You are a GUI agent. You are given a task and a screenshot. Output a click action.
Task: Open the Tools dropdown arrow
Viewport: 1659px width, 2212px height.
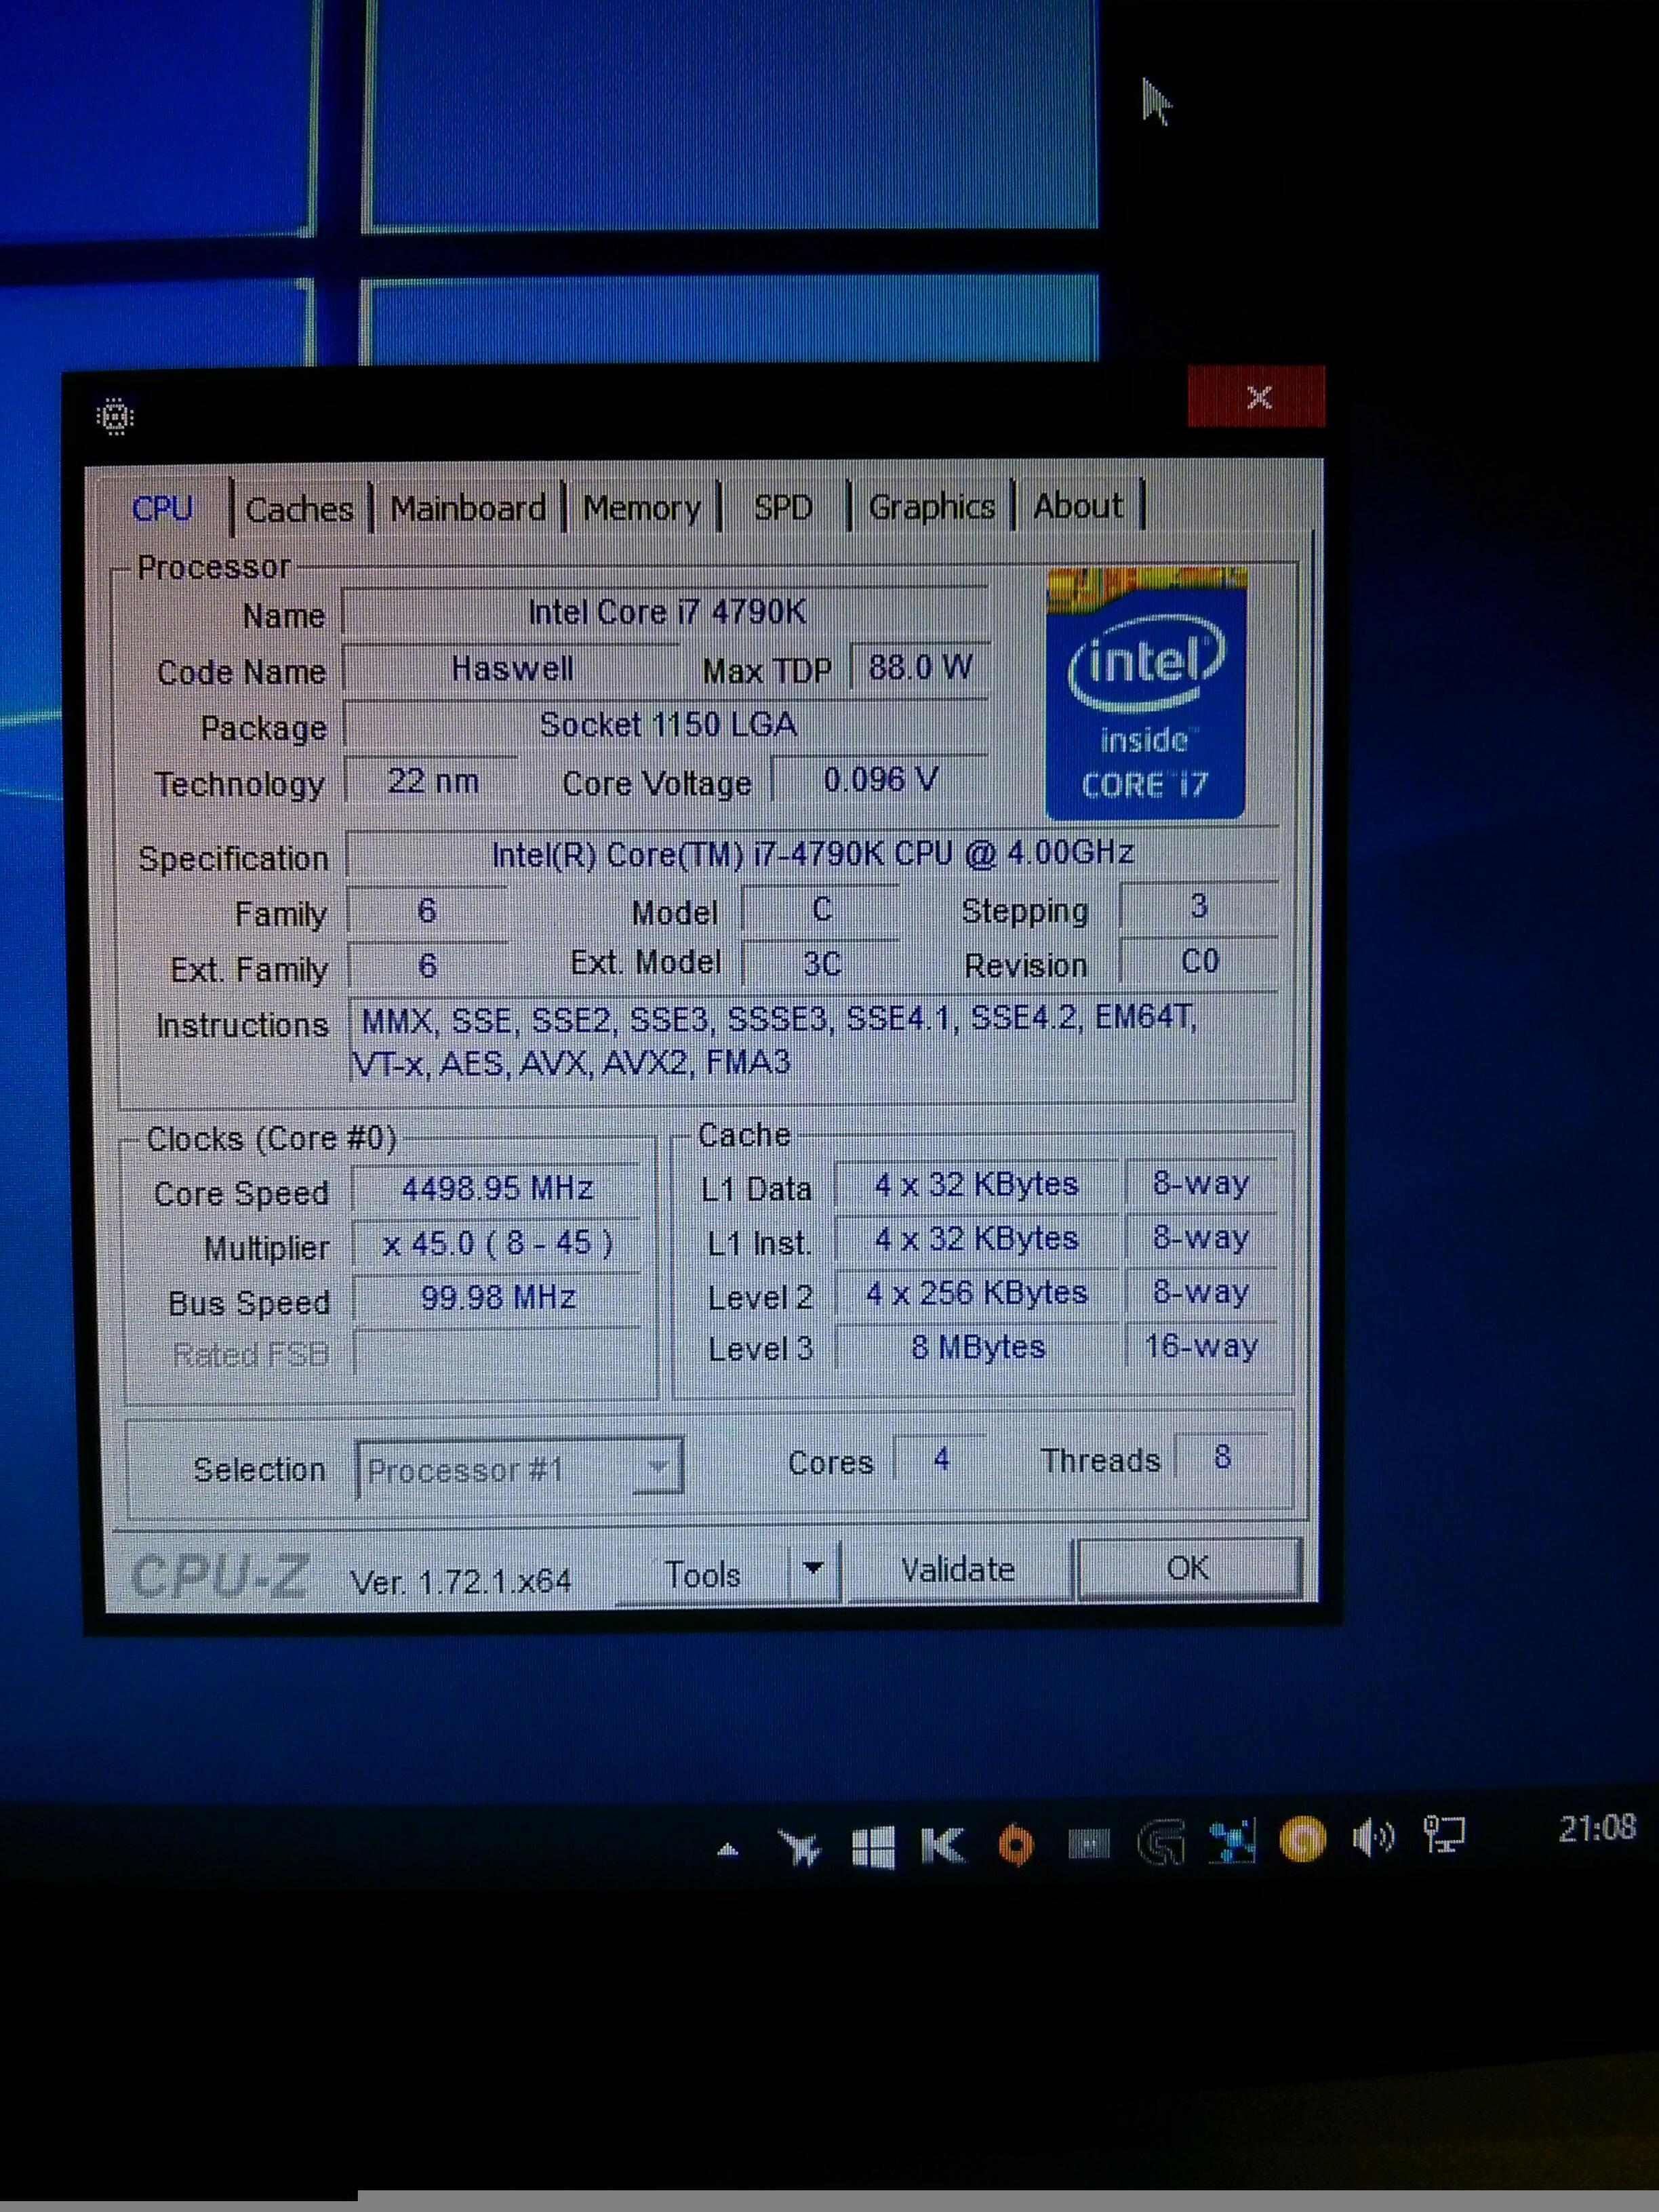click(x=814, y=1569)
